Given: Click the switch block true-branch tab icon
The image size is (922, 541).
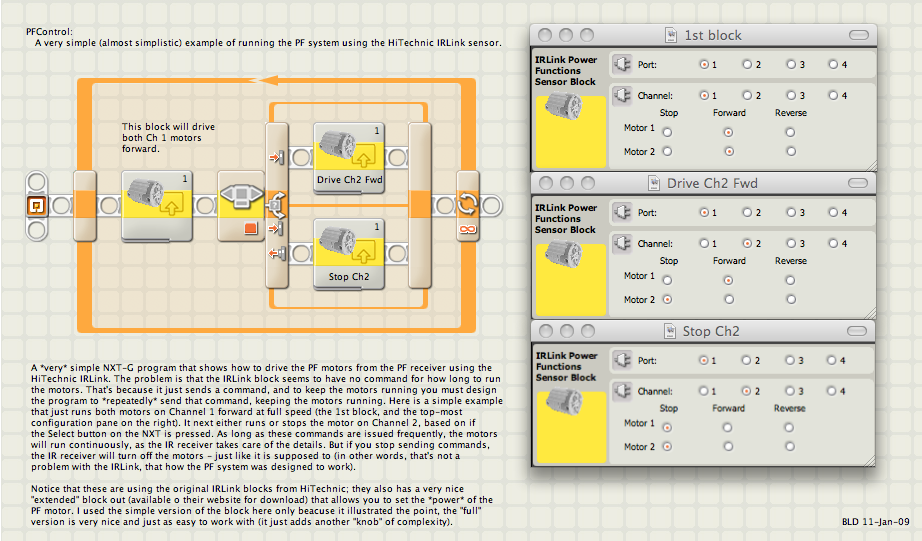Looking at the screenshot, I should (x=276, y=158).
